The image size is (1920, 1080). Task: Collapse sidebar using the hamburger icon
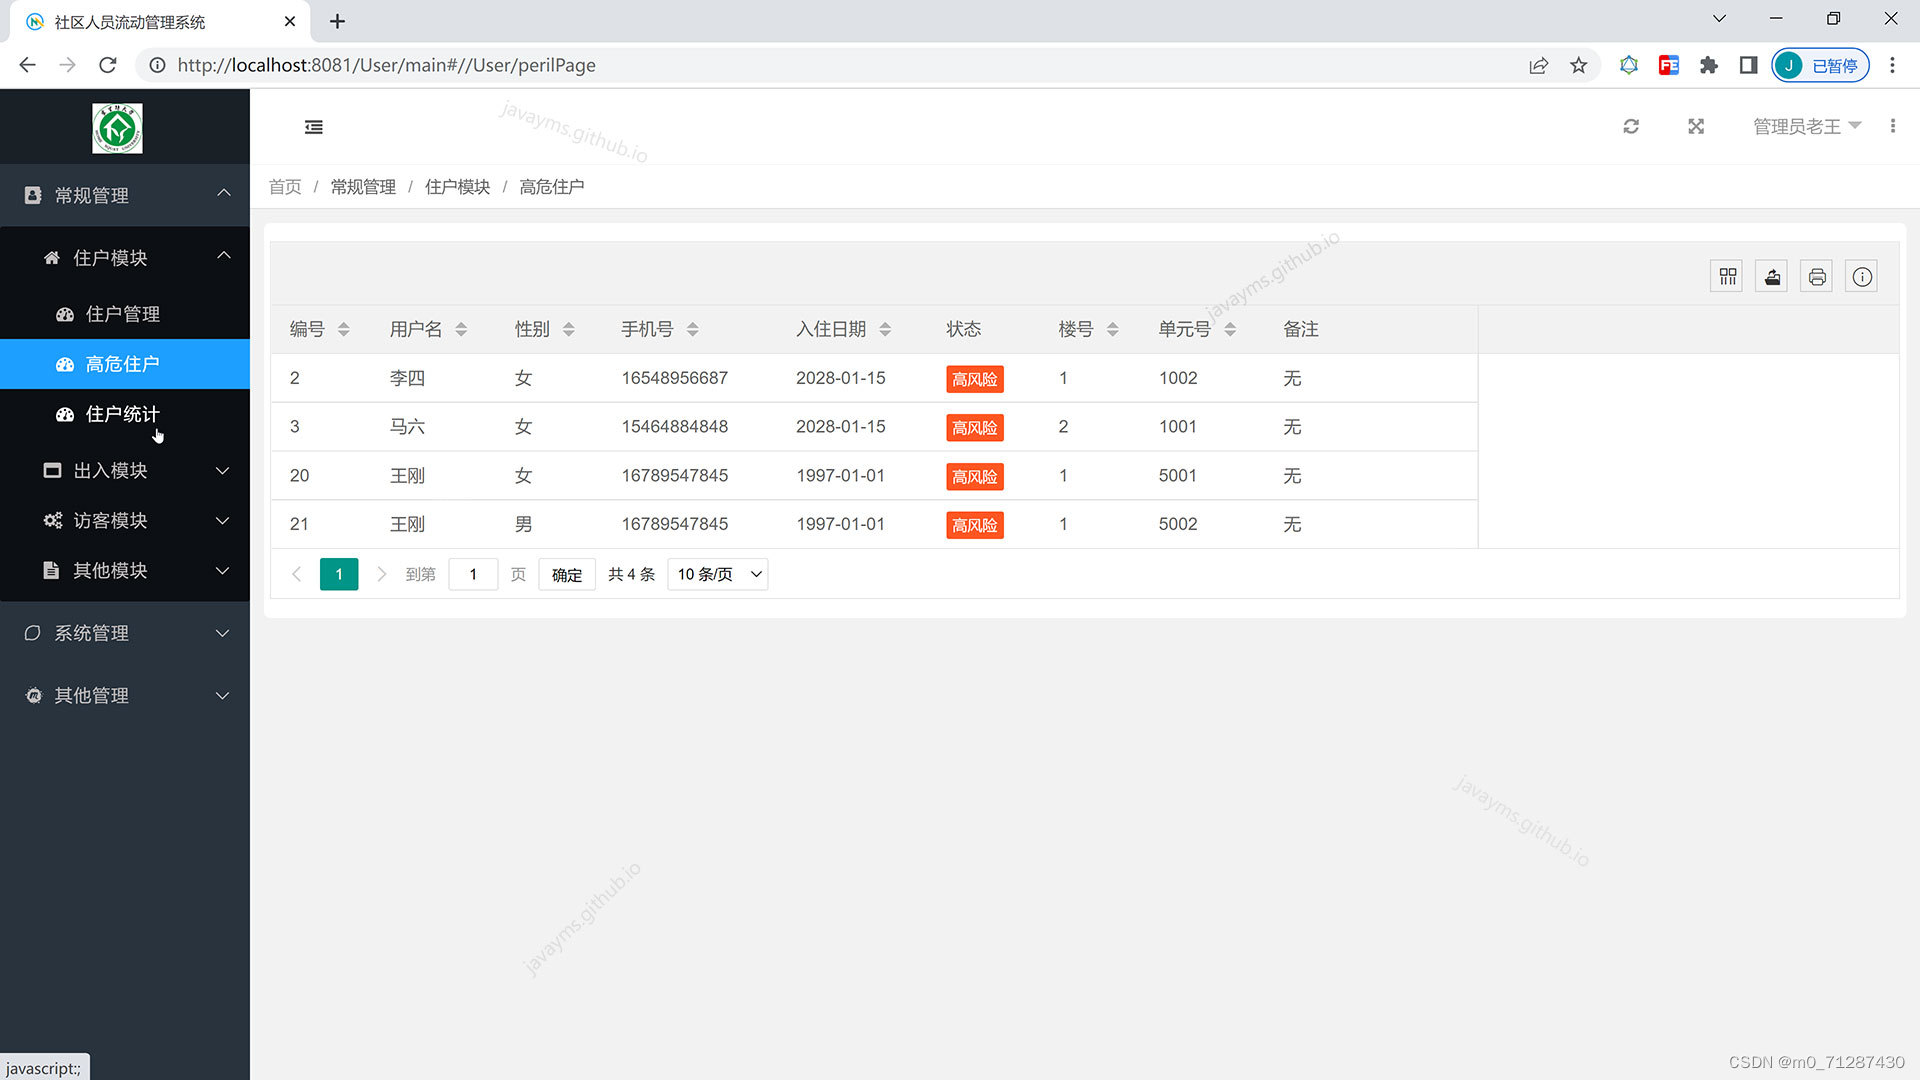click(x=314, y=127)
